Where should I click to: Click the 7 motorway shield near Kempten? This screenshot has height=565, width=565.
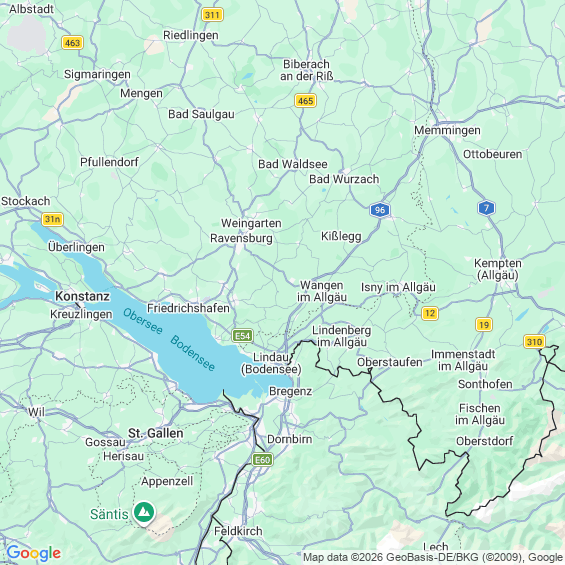(486, 208)
